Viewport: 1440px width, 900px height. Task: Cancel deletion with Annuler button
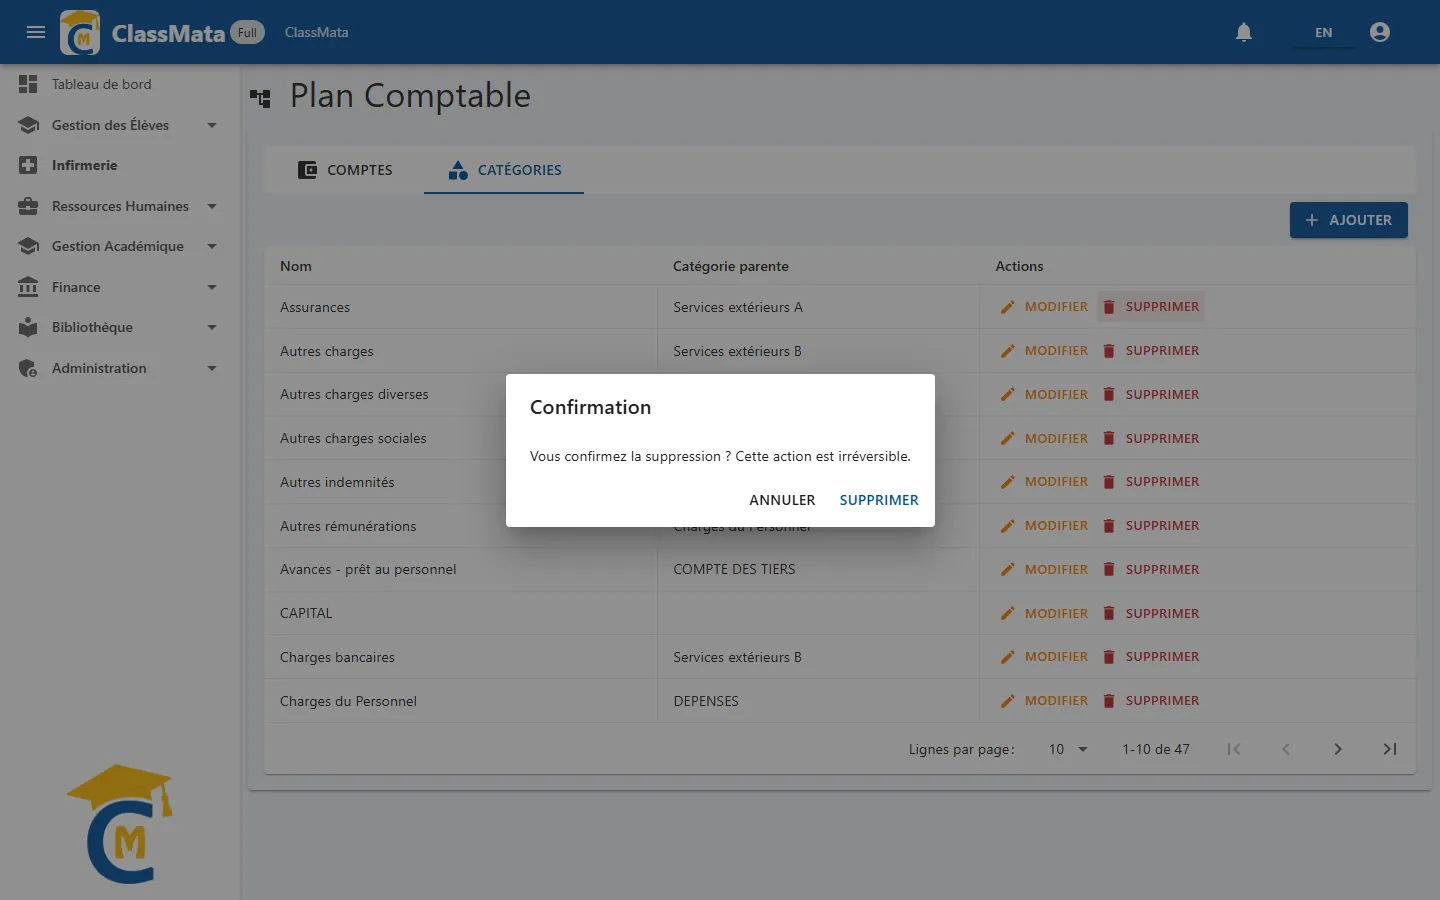pyautogui.click(x=782, y=500)
